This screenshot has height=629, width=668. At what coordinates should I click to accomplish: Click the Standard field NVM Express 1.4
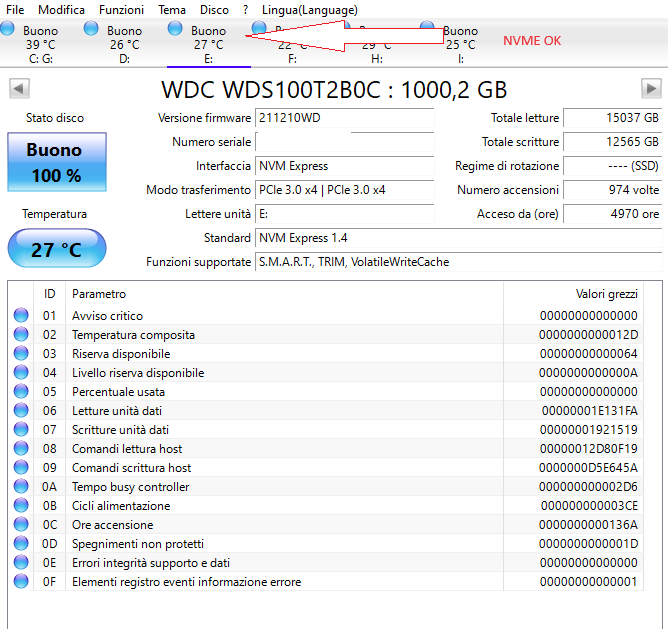click(458, 238)
